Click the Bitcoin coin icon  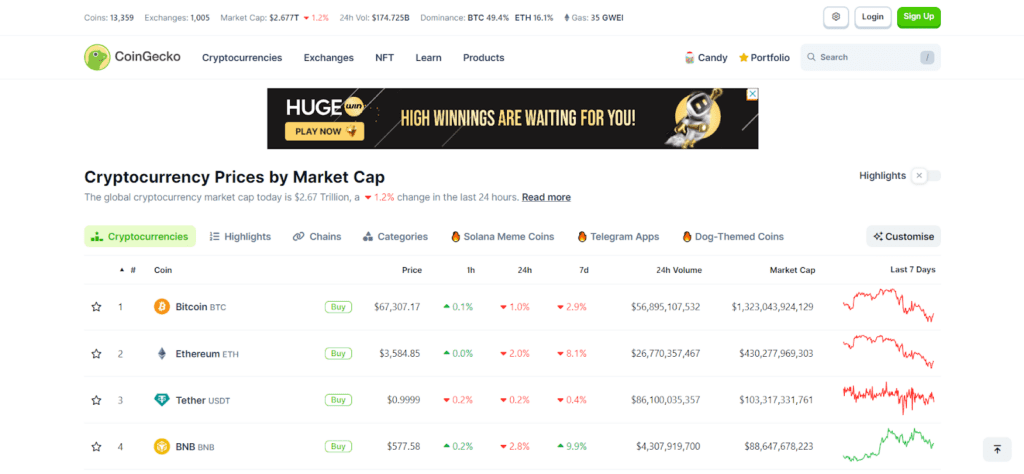tap(161, 306)
